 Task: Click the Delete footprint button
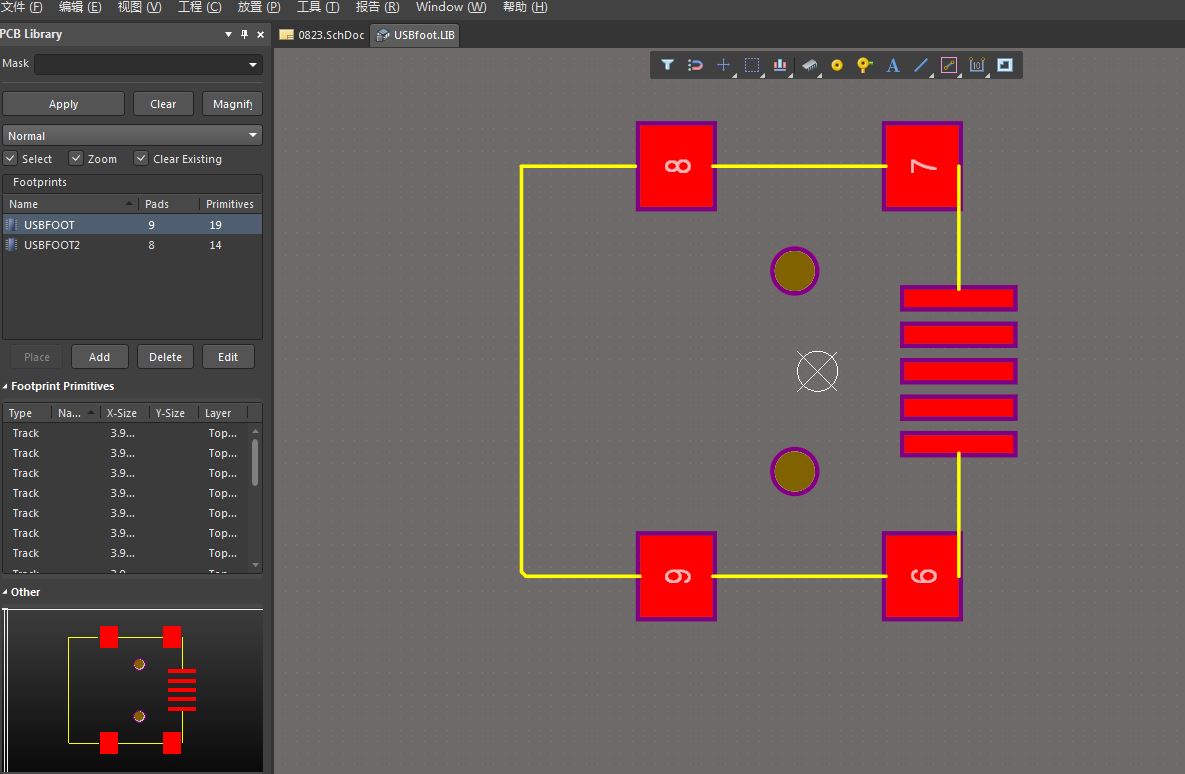coord(166,357)
